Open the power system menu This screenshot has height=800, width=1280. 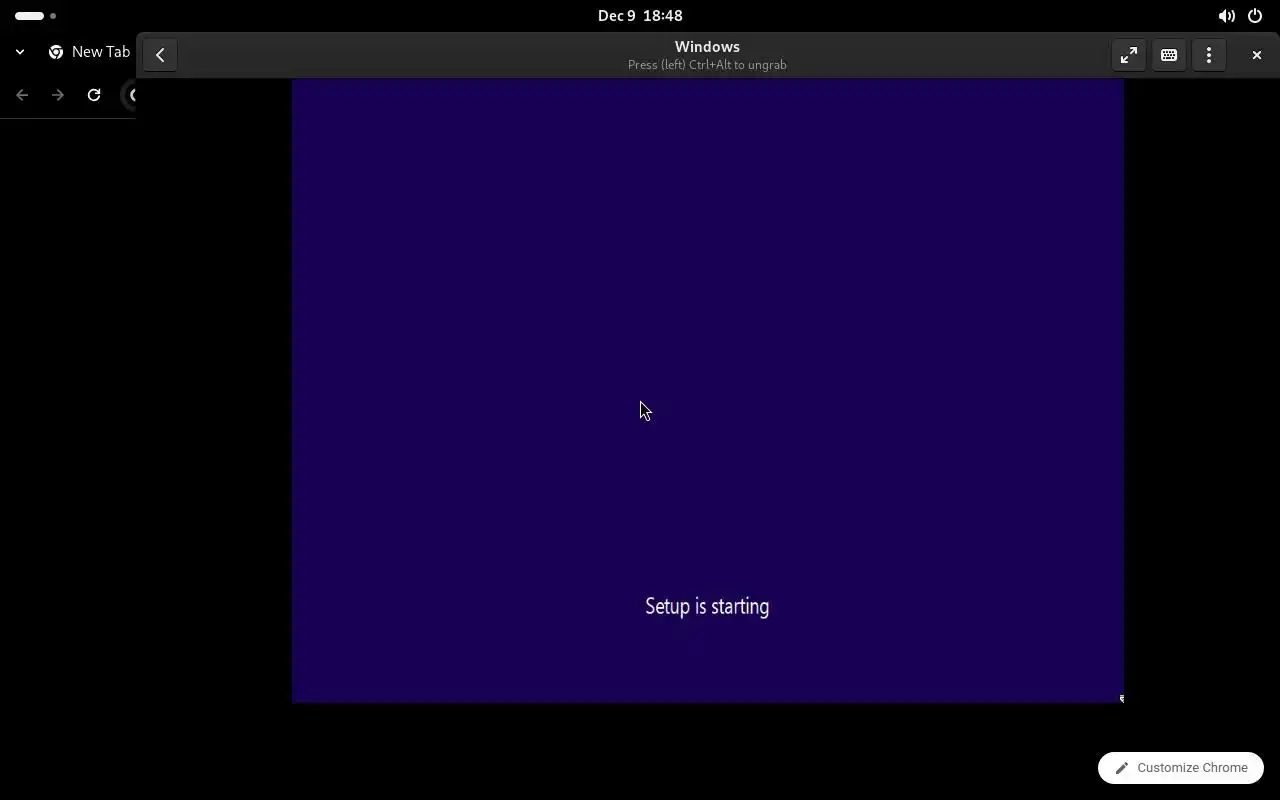[1255, 16]
